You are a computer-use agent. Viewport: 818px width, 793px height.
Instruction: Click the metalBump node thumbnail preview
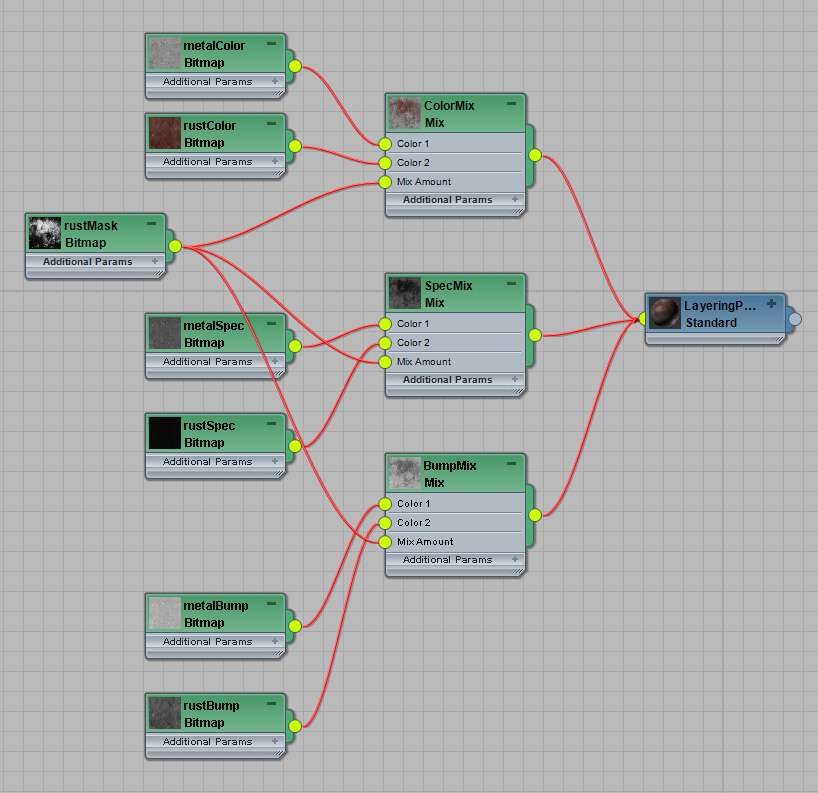165,614
